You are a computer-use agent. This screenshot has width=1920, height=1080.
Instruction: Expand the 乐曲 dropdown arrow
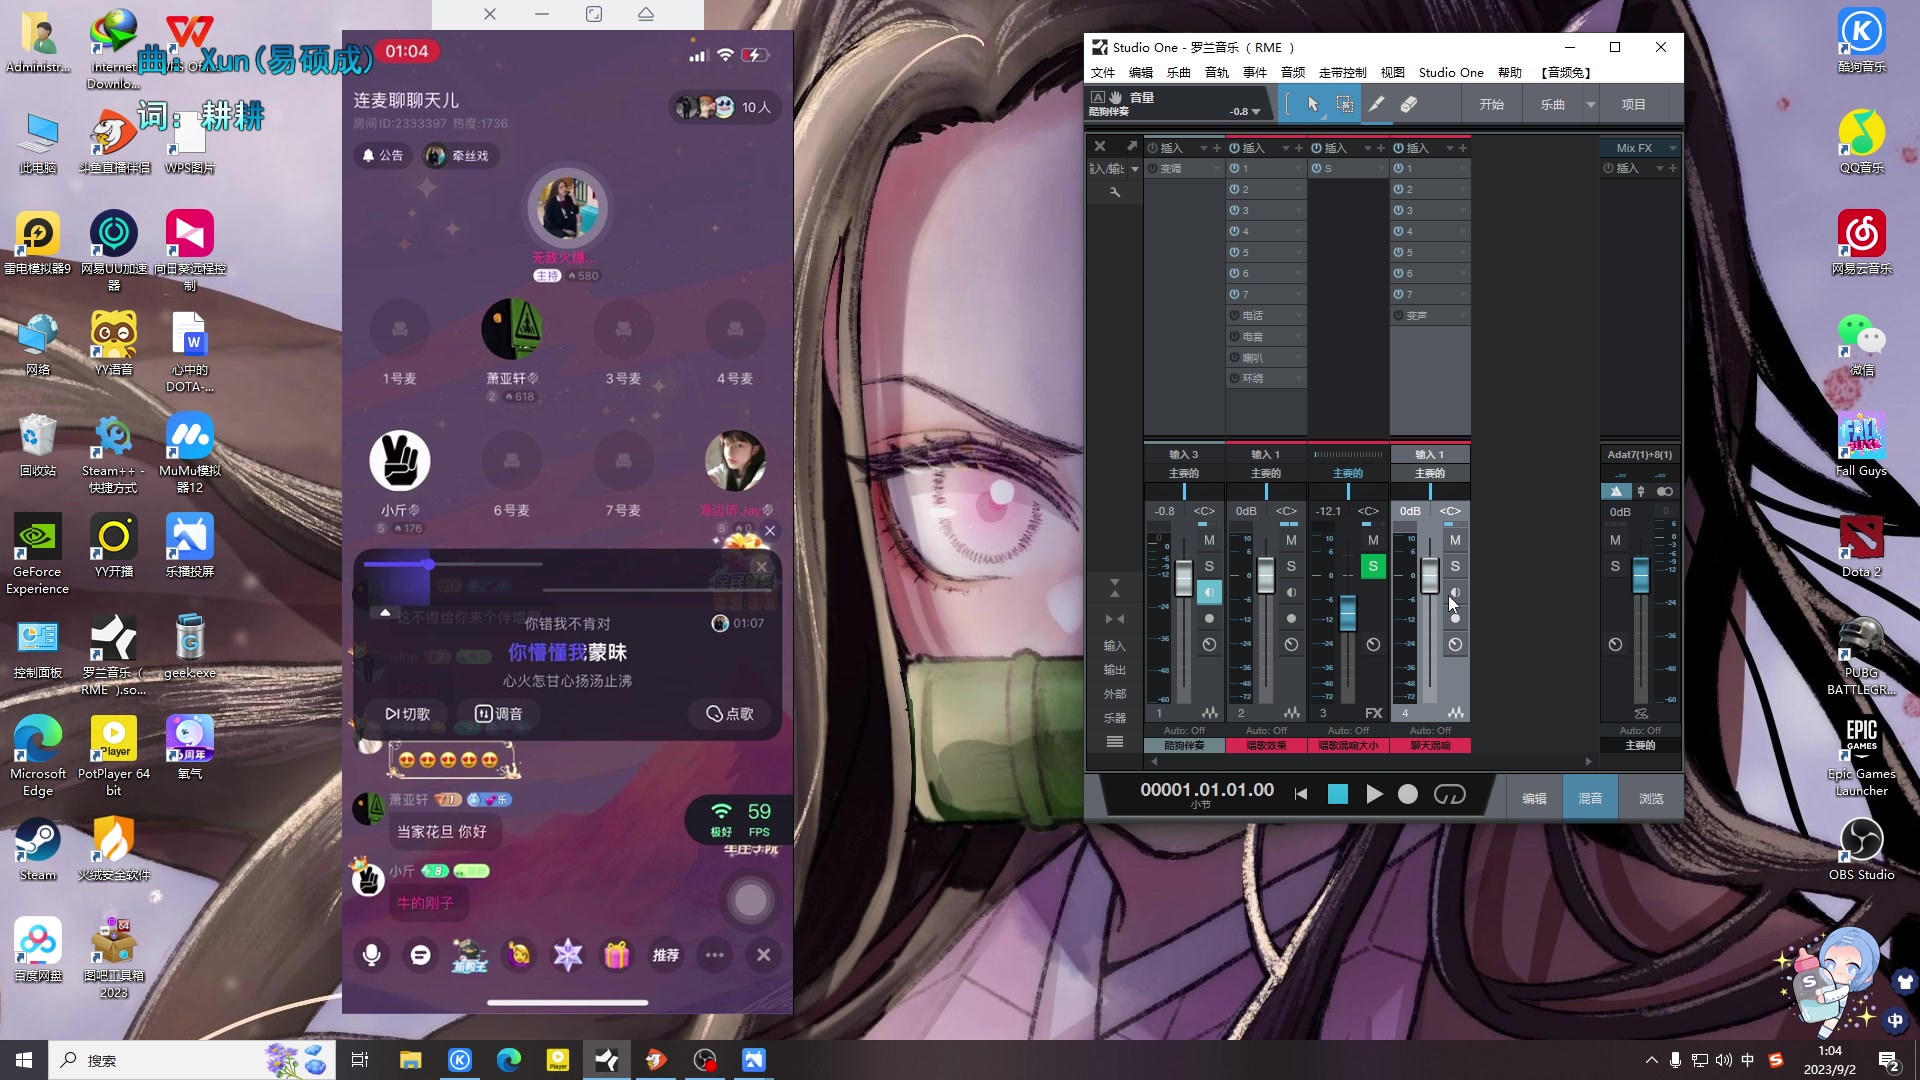[1590, 104]
